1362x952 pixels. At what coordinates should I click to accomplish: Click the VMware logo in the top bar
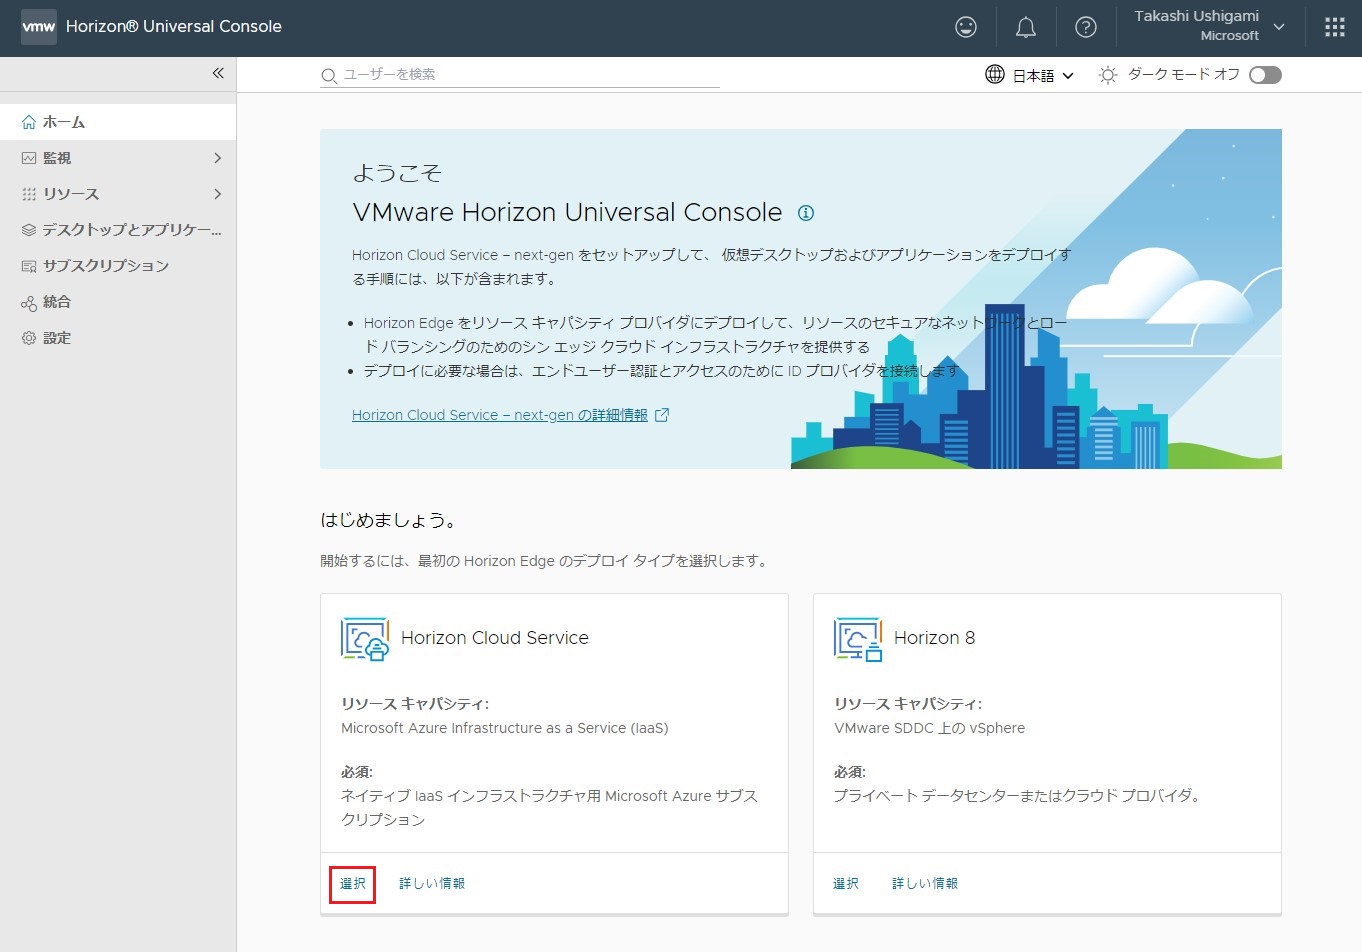[x=38, y=26]
